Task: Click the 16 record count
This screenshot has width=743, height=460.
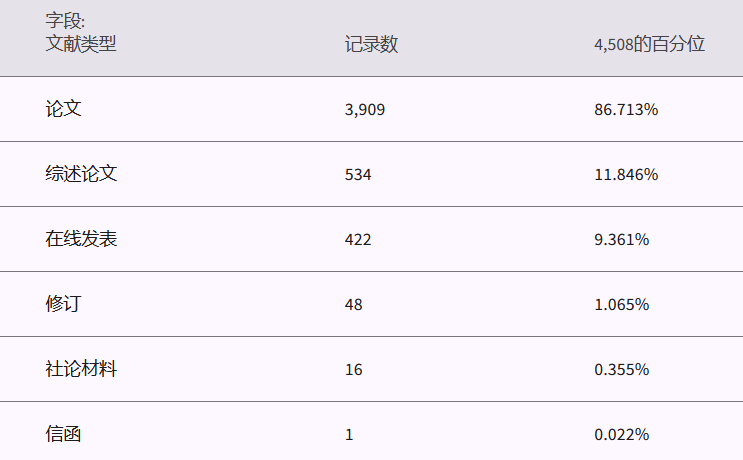Action: point(354,370)
